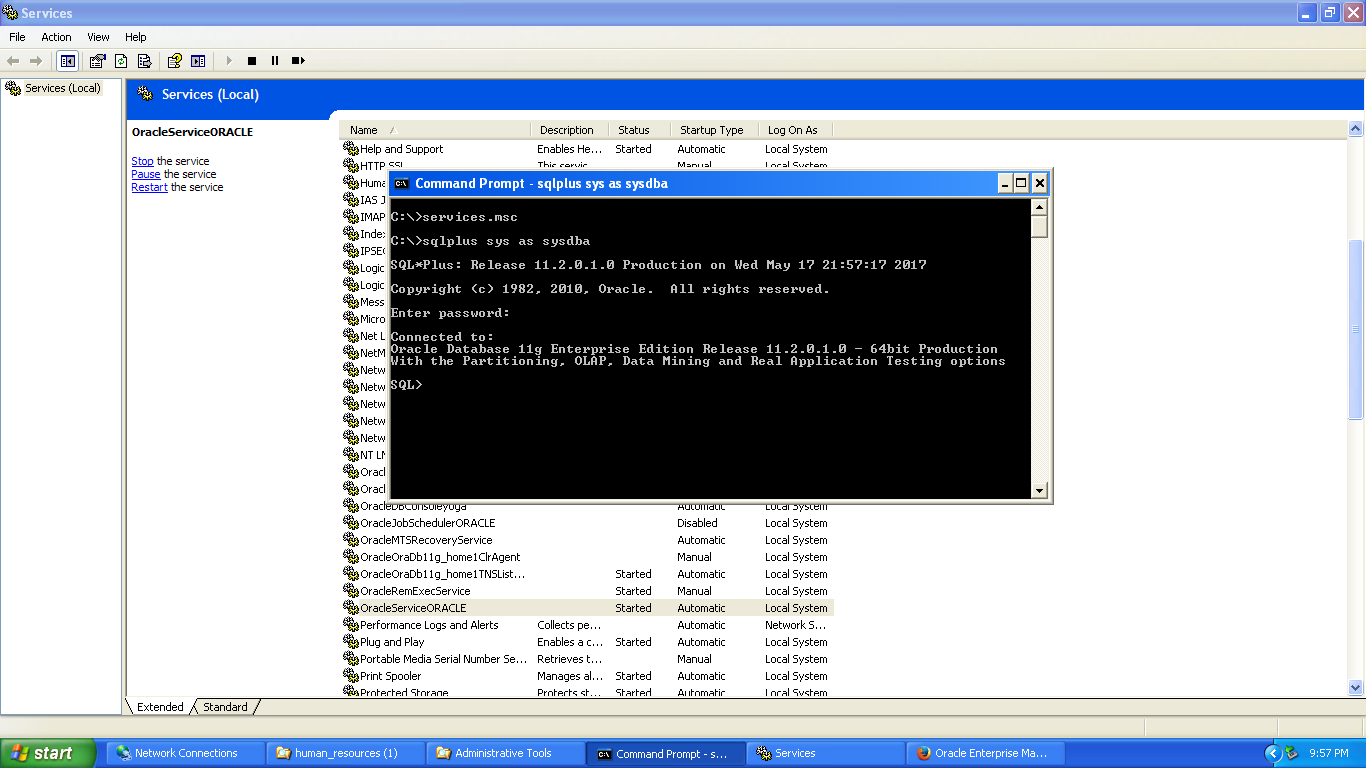Click the gear icon beside OracleJobSchedulerORACLE
Screen dimensions: 1366x768
point(350,523)
